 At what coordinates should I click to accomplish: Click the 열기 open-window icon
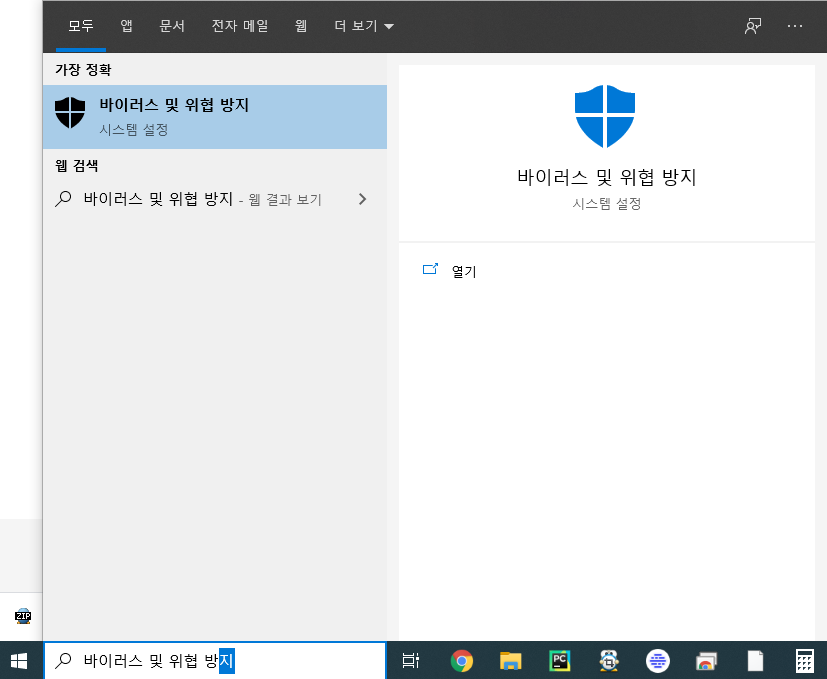click(430, 269)
